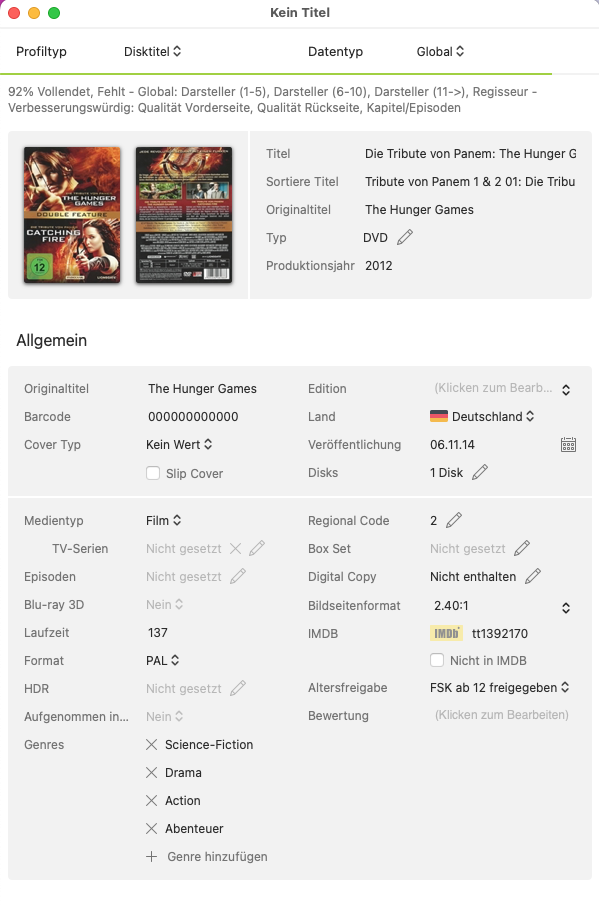
Task: Click the IMDb logo badge
Action: [x=446, y=633]
